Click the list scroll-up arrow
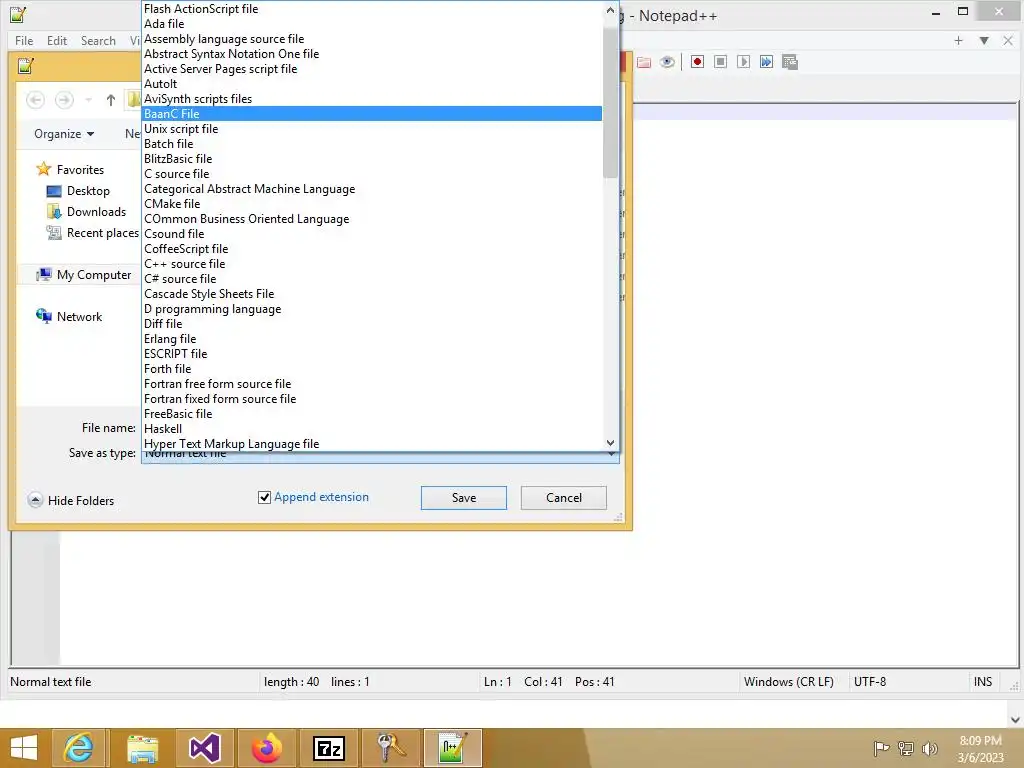 (x=610, y=10)
